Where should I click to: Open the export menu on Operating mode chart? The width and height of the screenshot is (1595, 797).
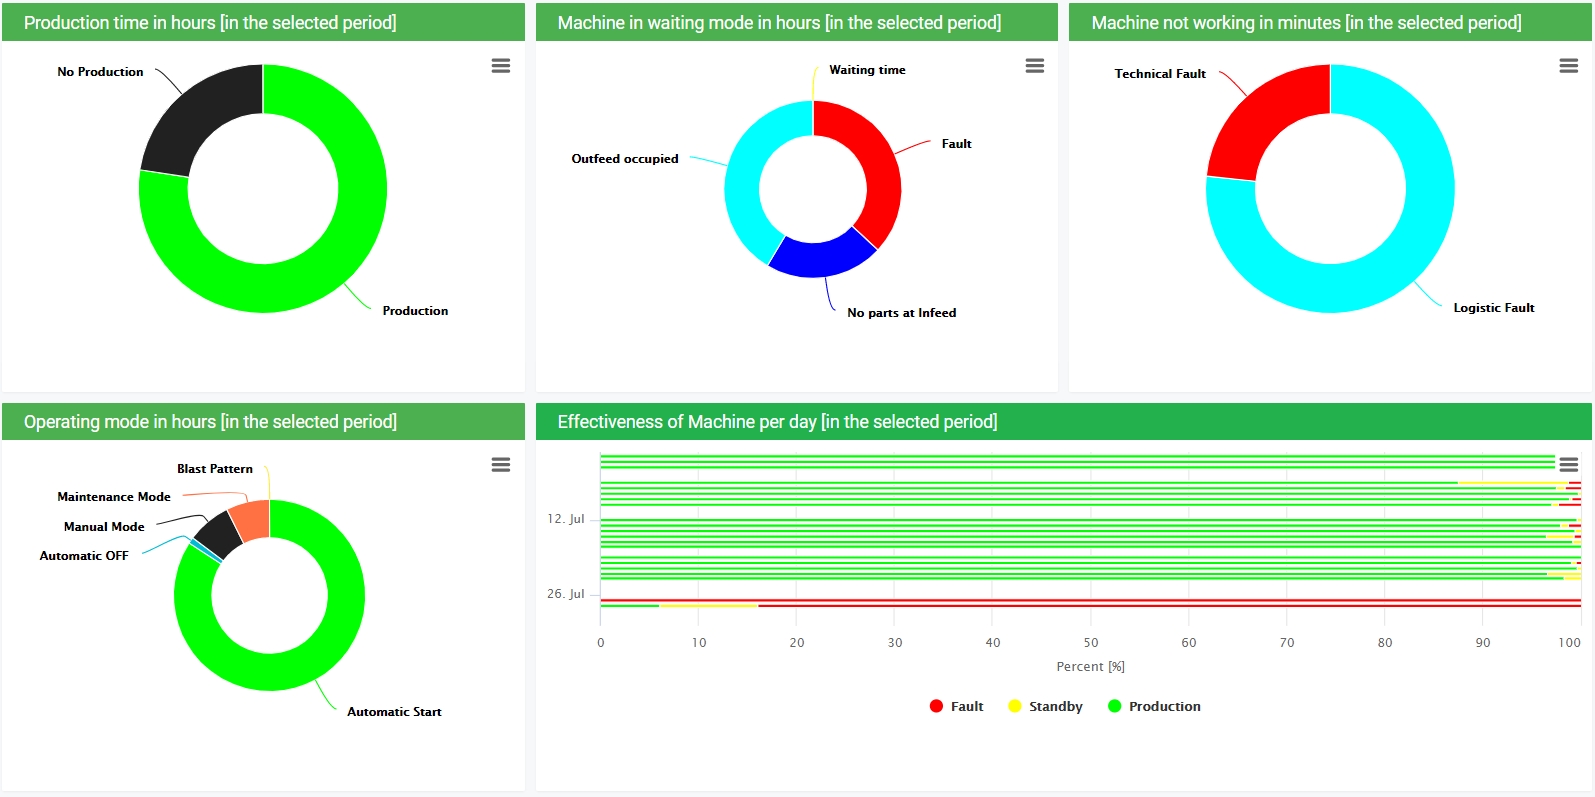pyautogui.click(x=500, y=464)
